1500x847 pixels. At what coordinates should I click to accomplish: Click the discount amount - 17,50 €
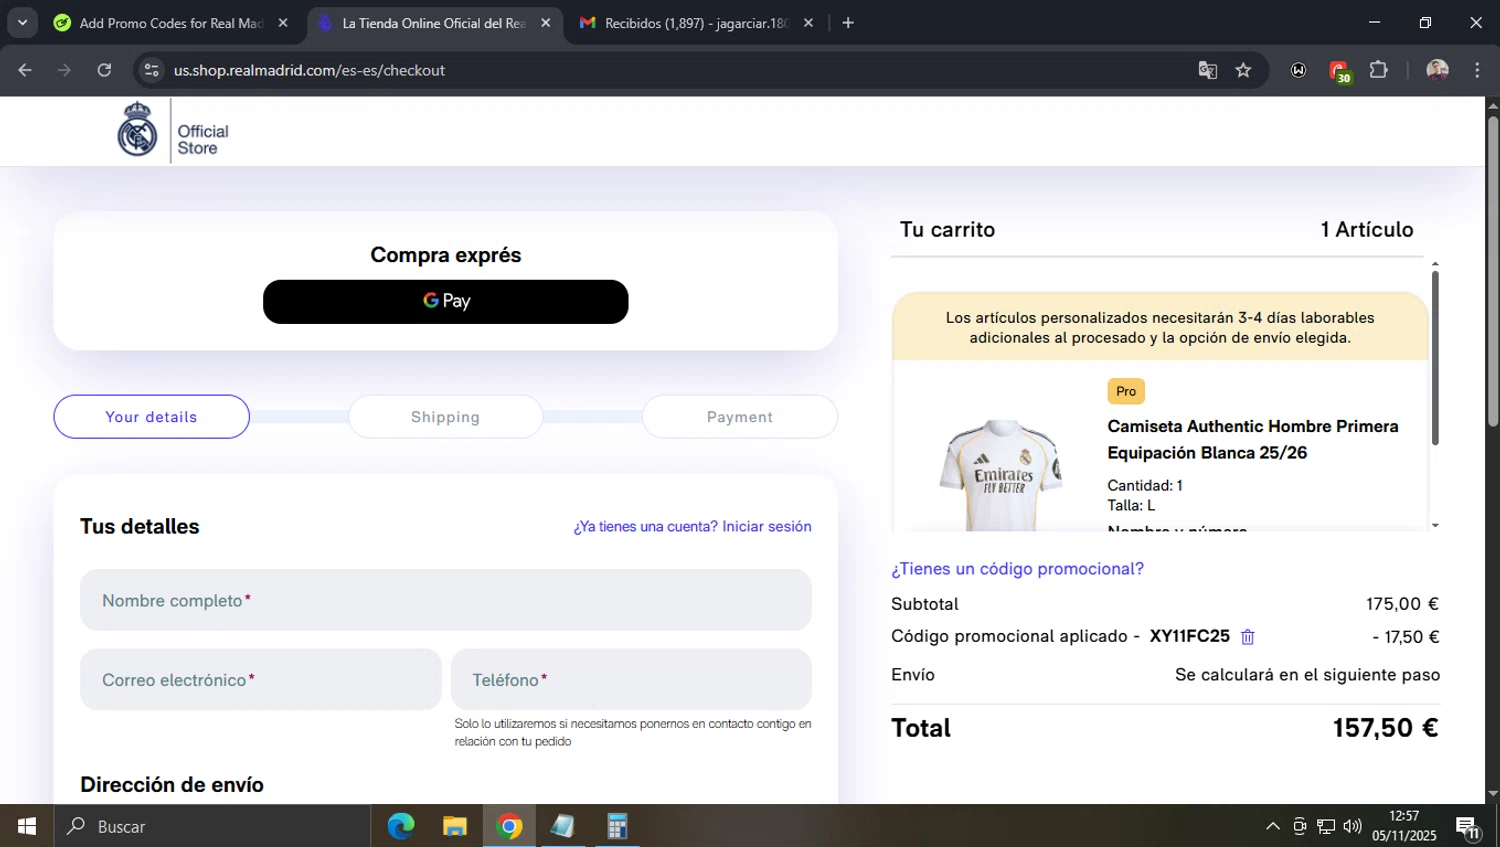1405,637
